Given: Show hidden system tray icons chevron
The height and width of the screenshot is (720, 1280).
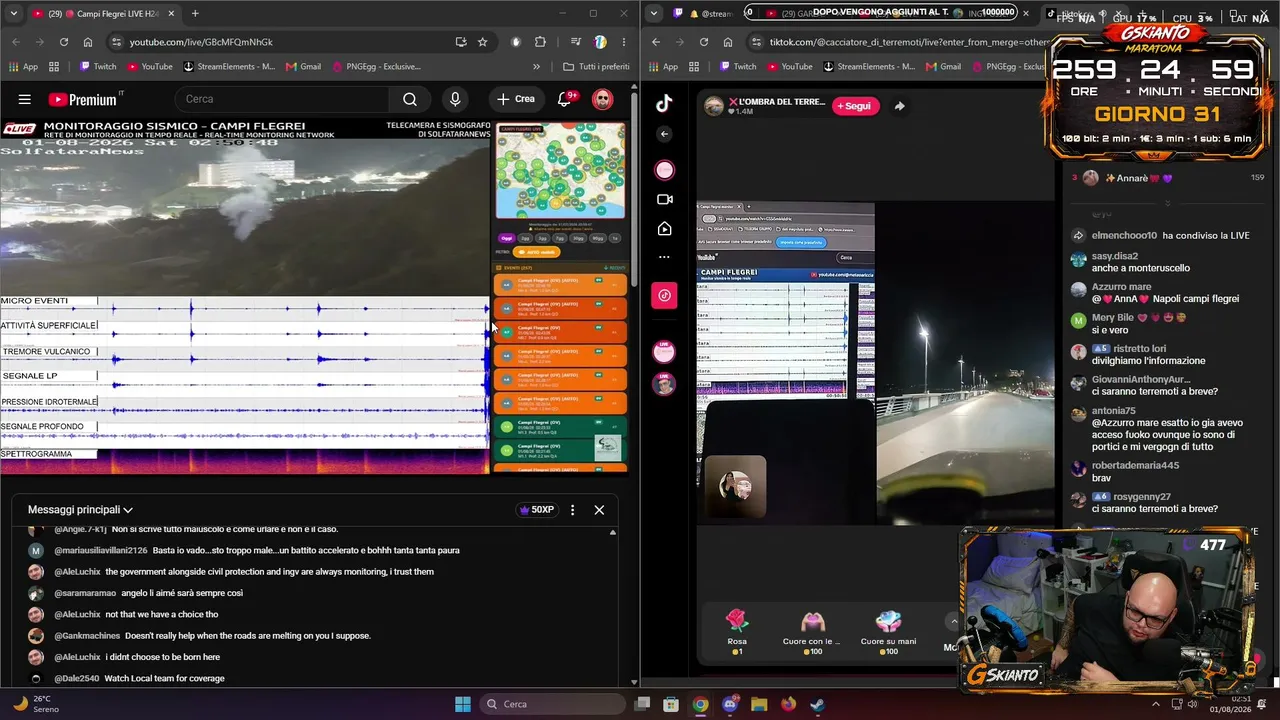Looking at the screenshot, I should [x=1156, y=704].
